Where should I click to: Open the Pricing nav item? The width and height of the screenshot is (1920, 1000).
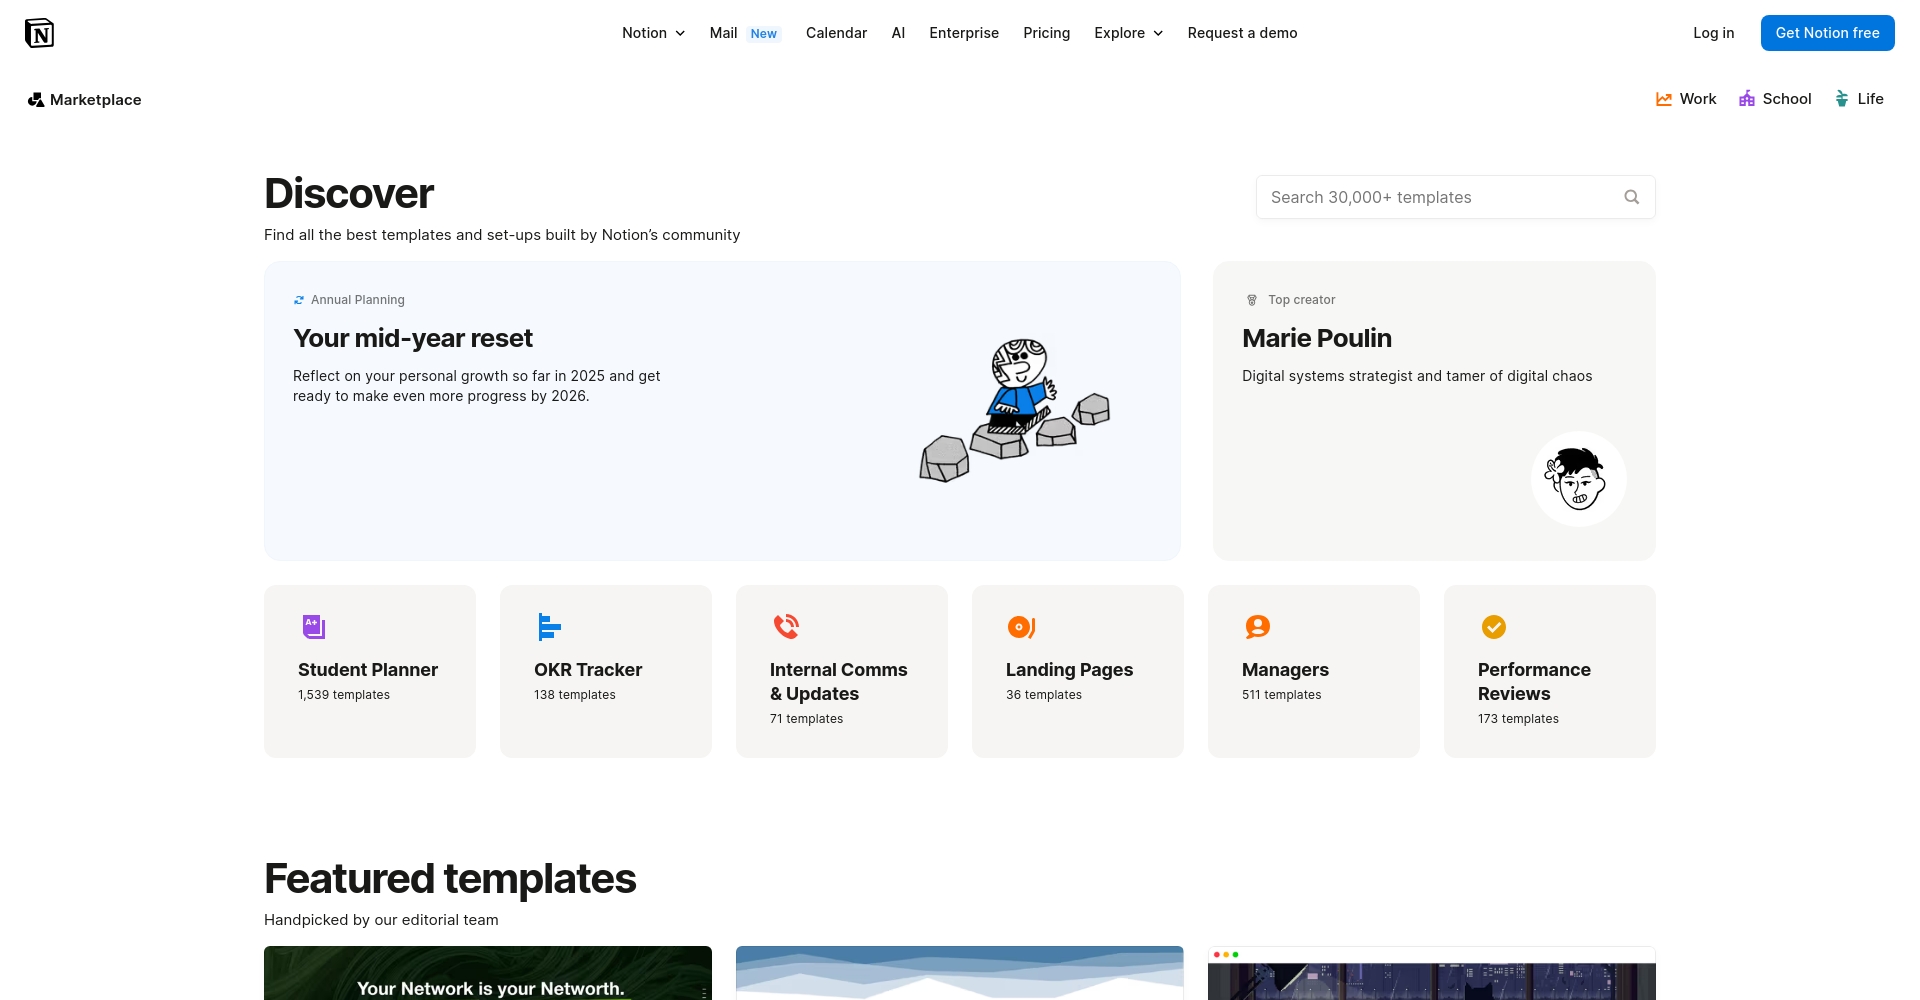coord(1046,33)
